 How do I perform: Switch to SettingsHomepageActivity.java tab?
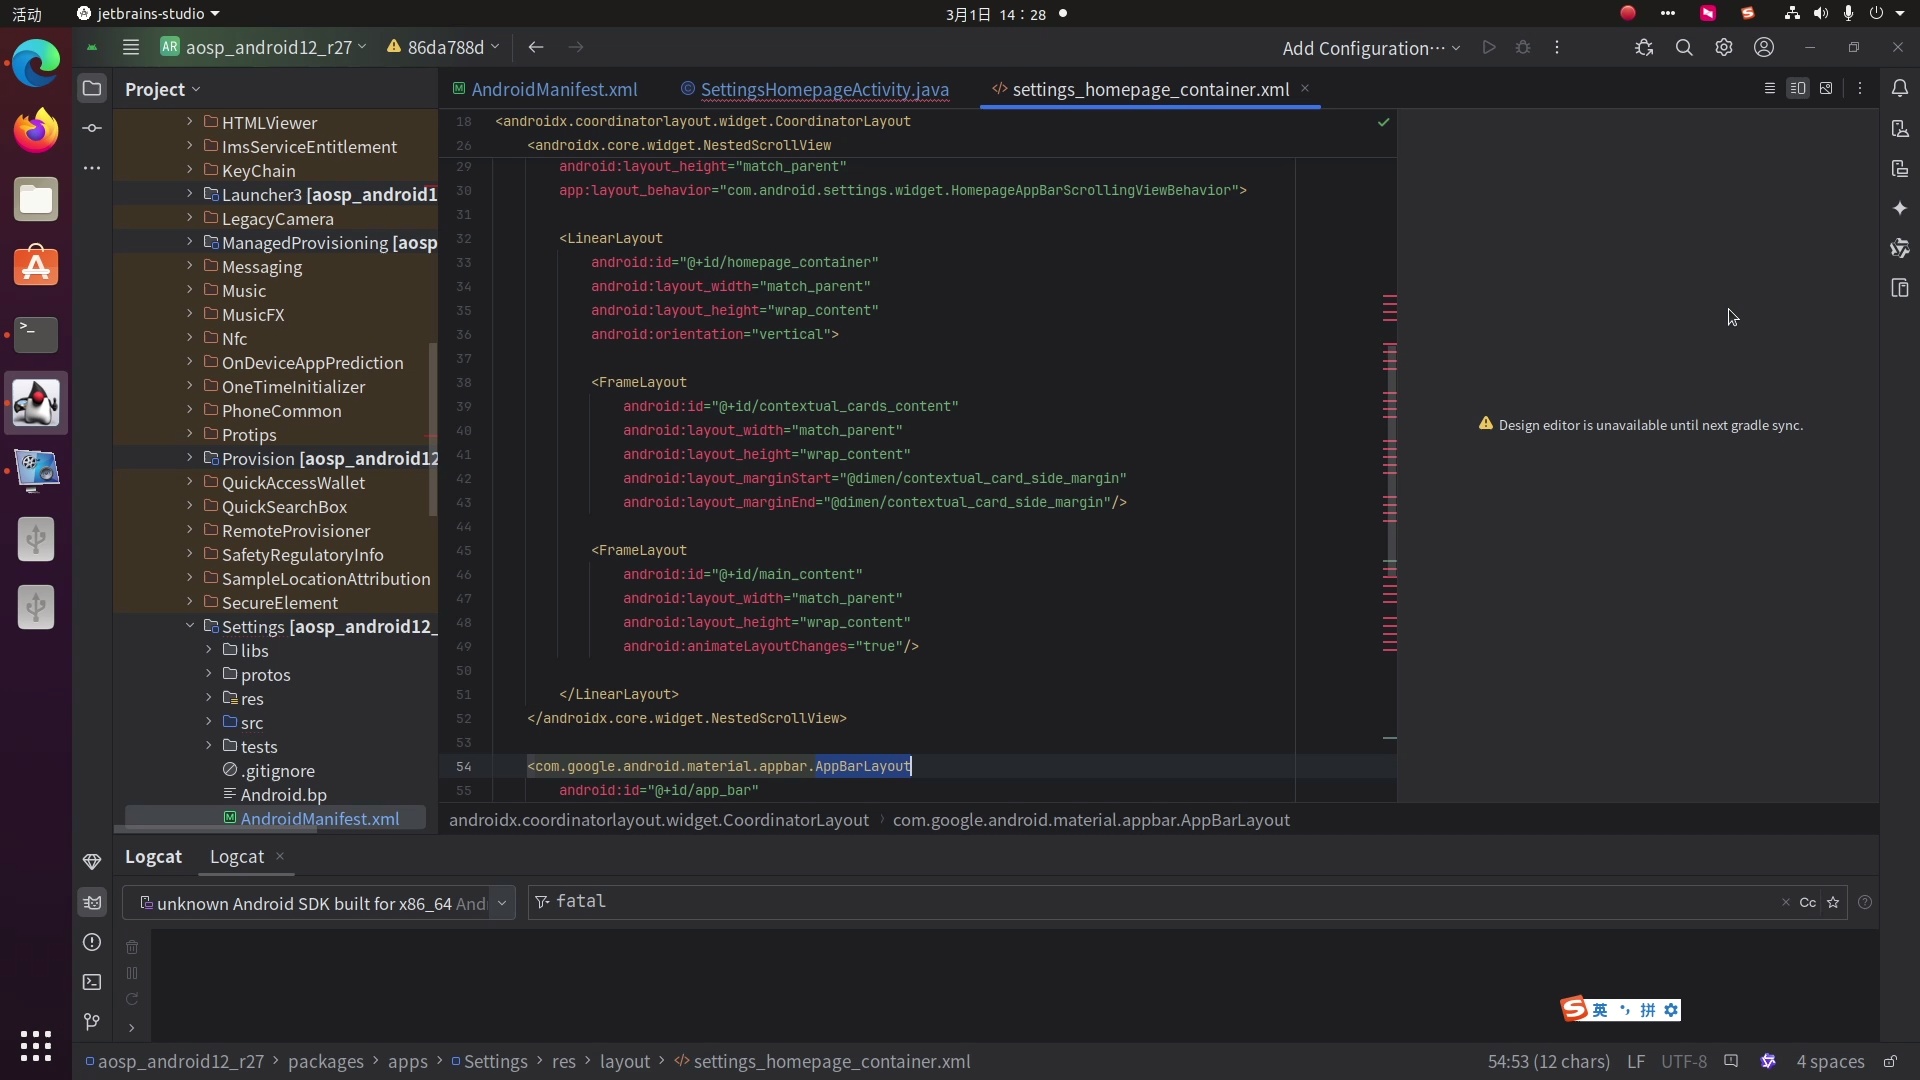pos(823,89)
